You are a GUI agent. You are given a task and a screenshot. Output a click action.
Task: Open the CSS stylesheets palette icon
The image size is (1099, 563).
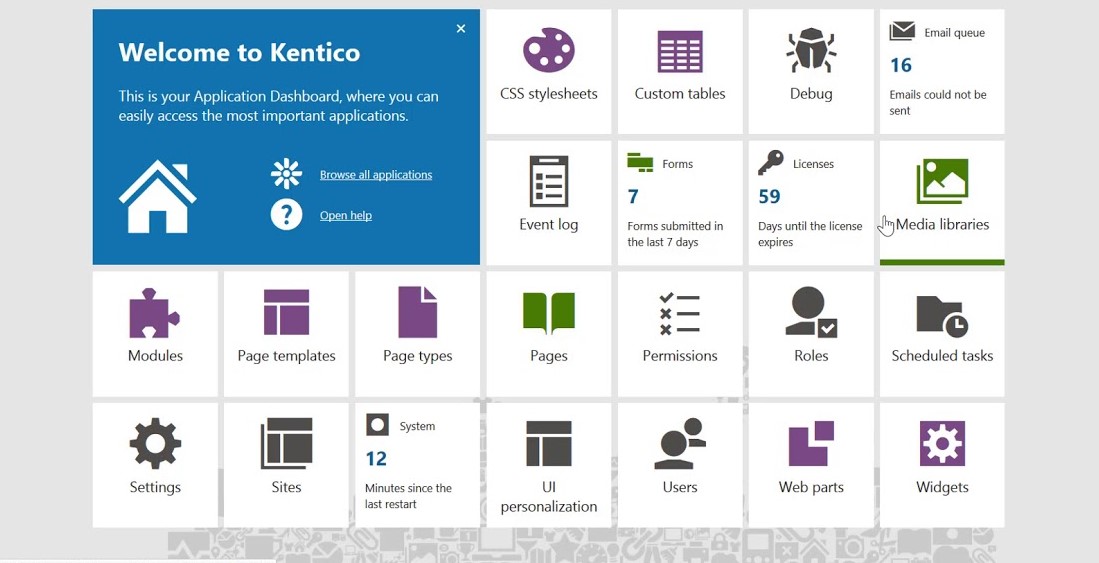tap(549, 50)
